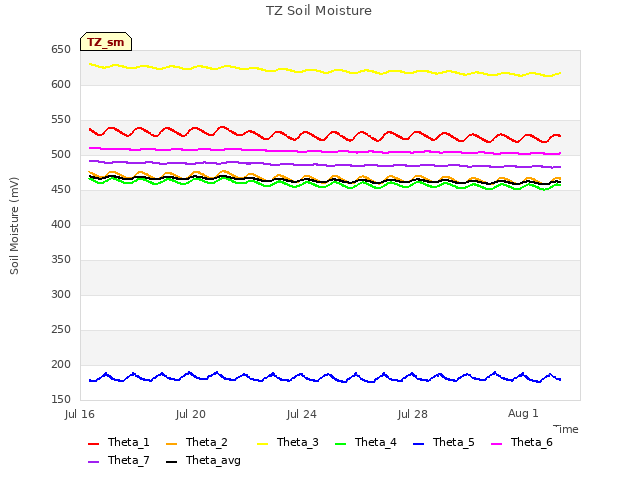Click the Jul 28 x-axis tick label
The image size is (640, 480).
point(413,414)
